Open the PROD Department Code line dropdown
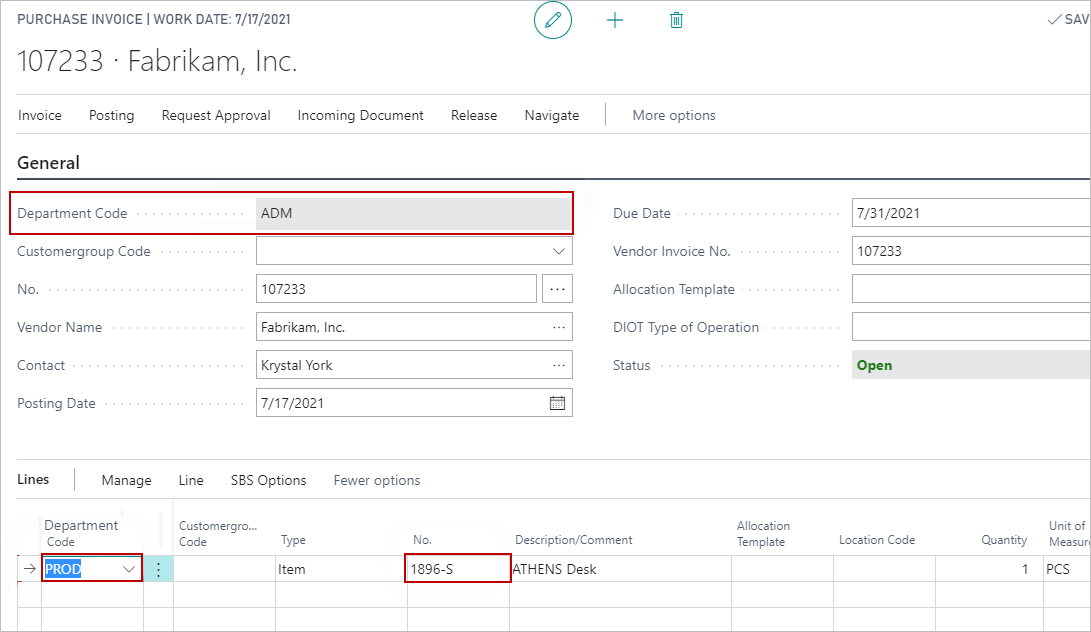 click(129, 569)
